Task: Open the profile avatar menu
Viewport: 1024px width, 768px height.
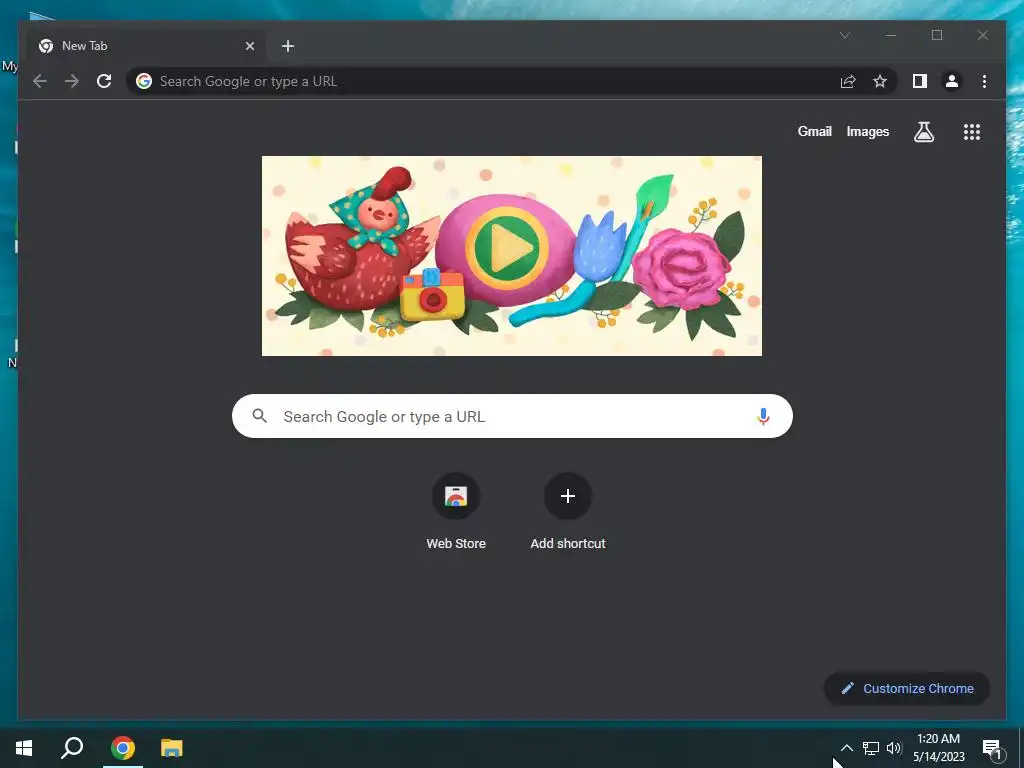Action: coord(952,81)
